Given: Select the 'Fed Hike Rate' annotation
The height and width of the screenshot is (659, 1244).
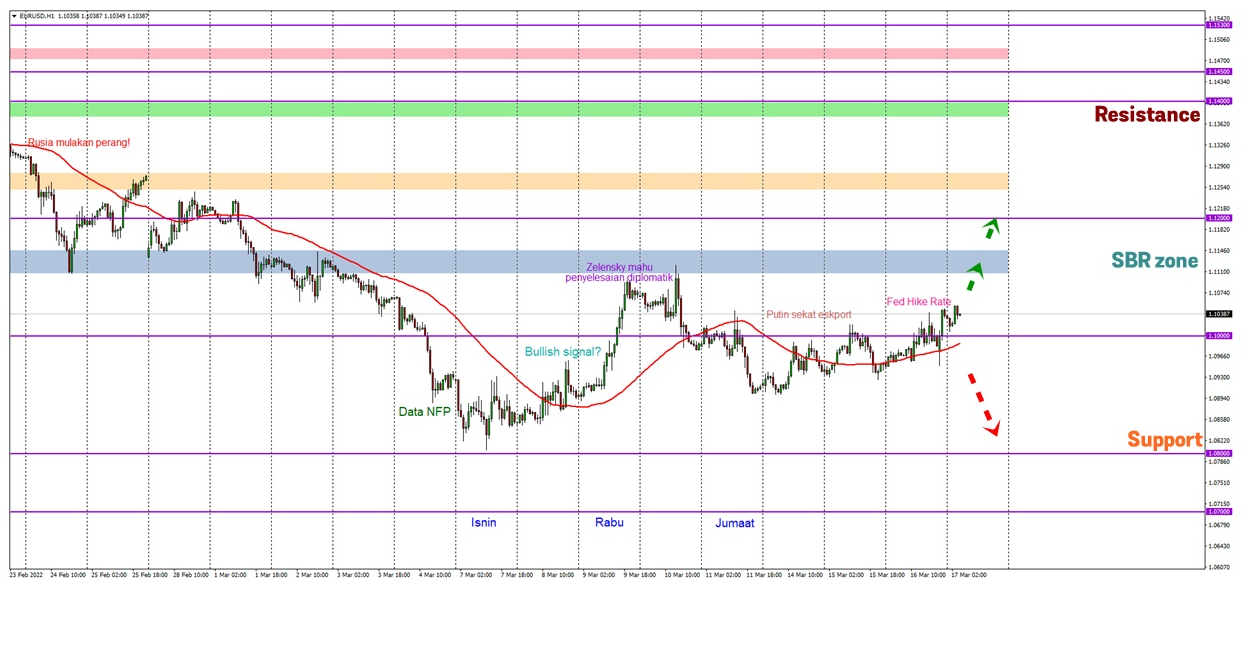Looking at the screenshot, I should (918, 302).
